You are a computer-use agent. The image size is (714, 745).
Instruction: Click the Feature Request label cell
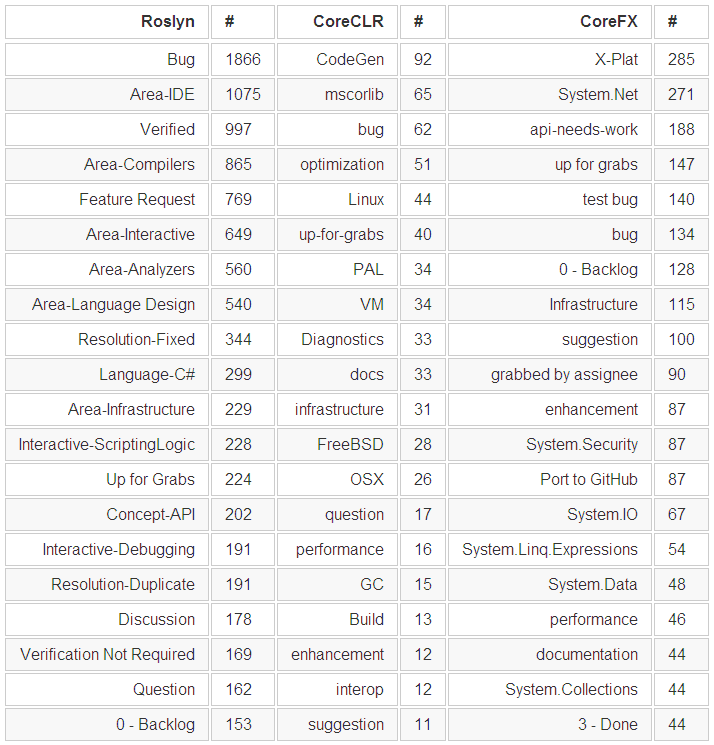click(x=137, y=200)
